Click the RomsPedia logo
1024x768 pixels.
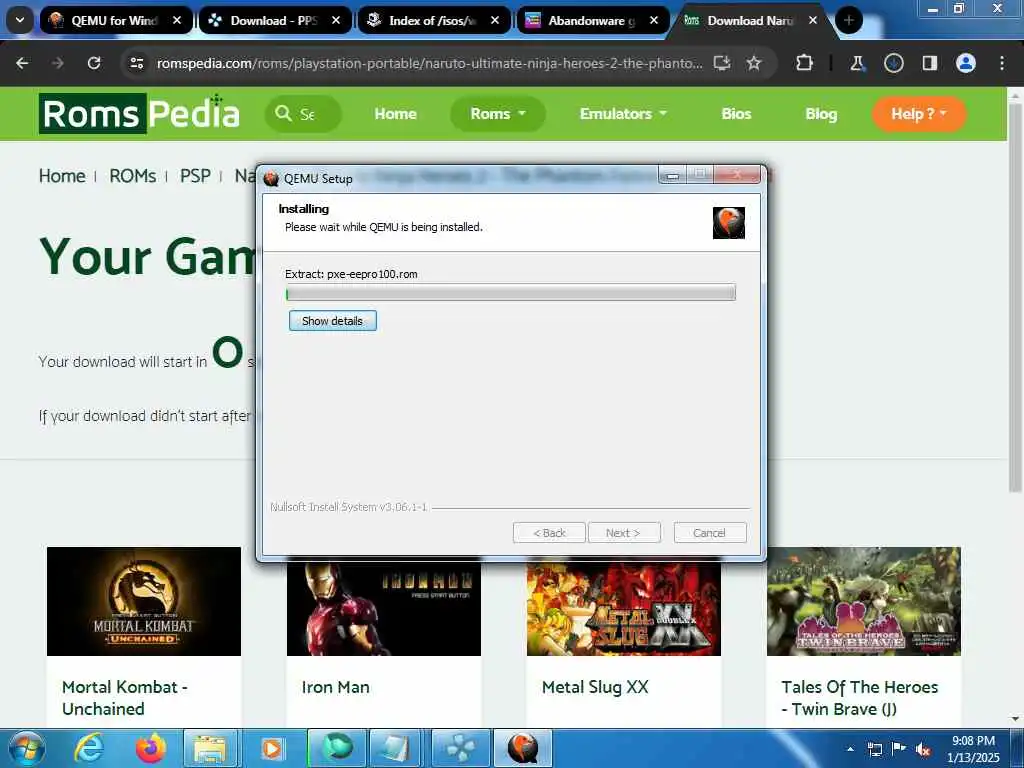click(x=139, y=113)
